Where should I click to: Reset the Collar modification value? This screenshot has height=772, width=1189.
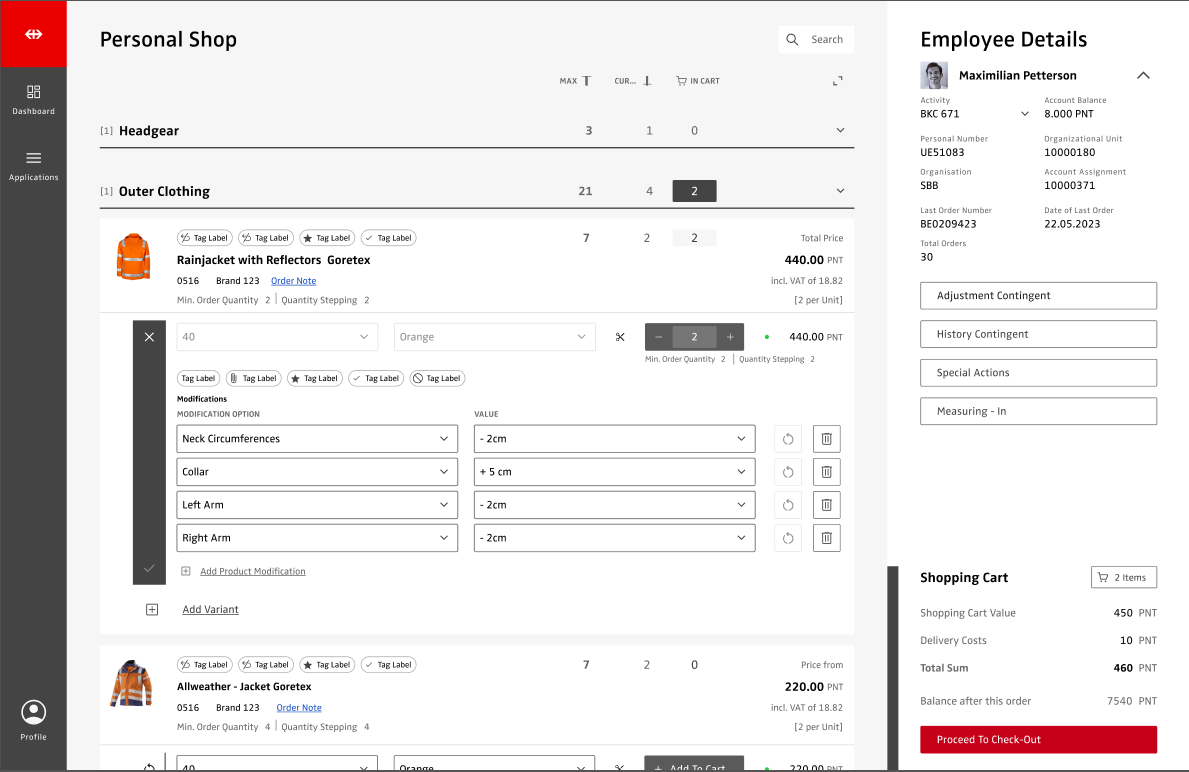tap(788, 472)
